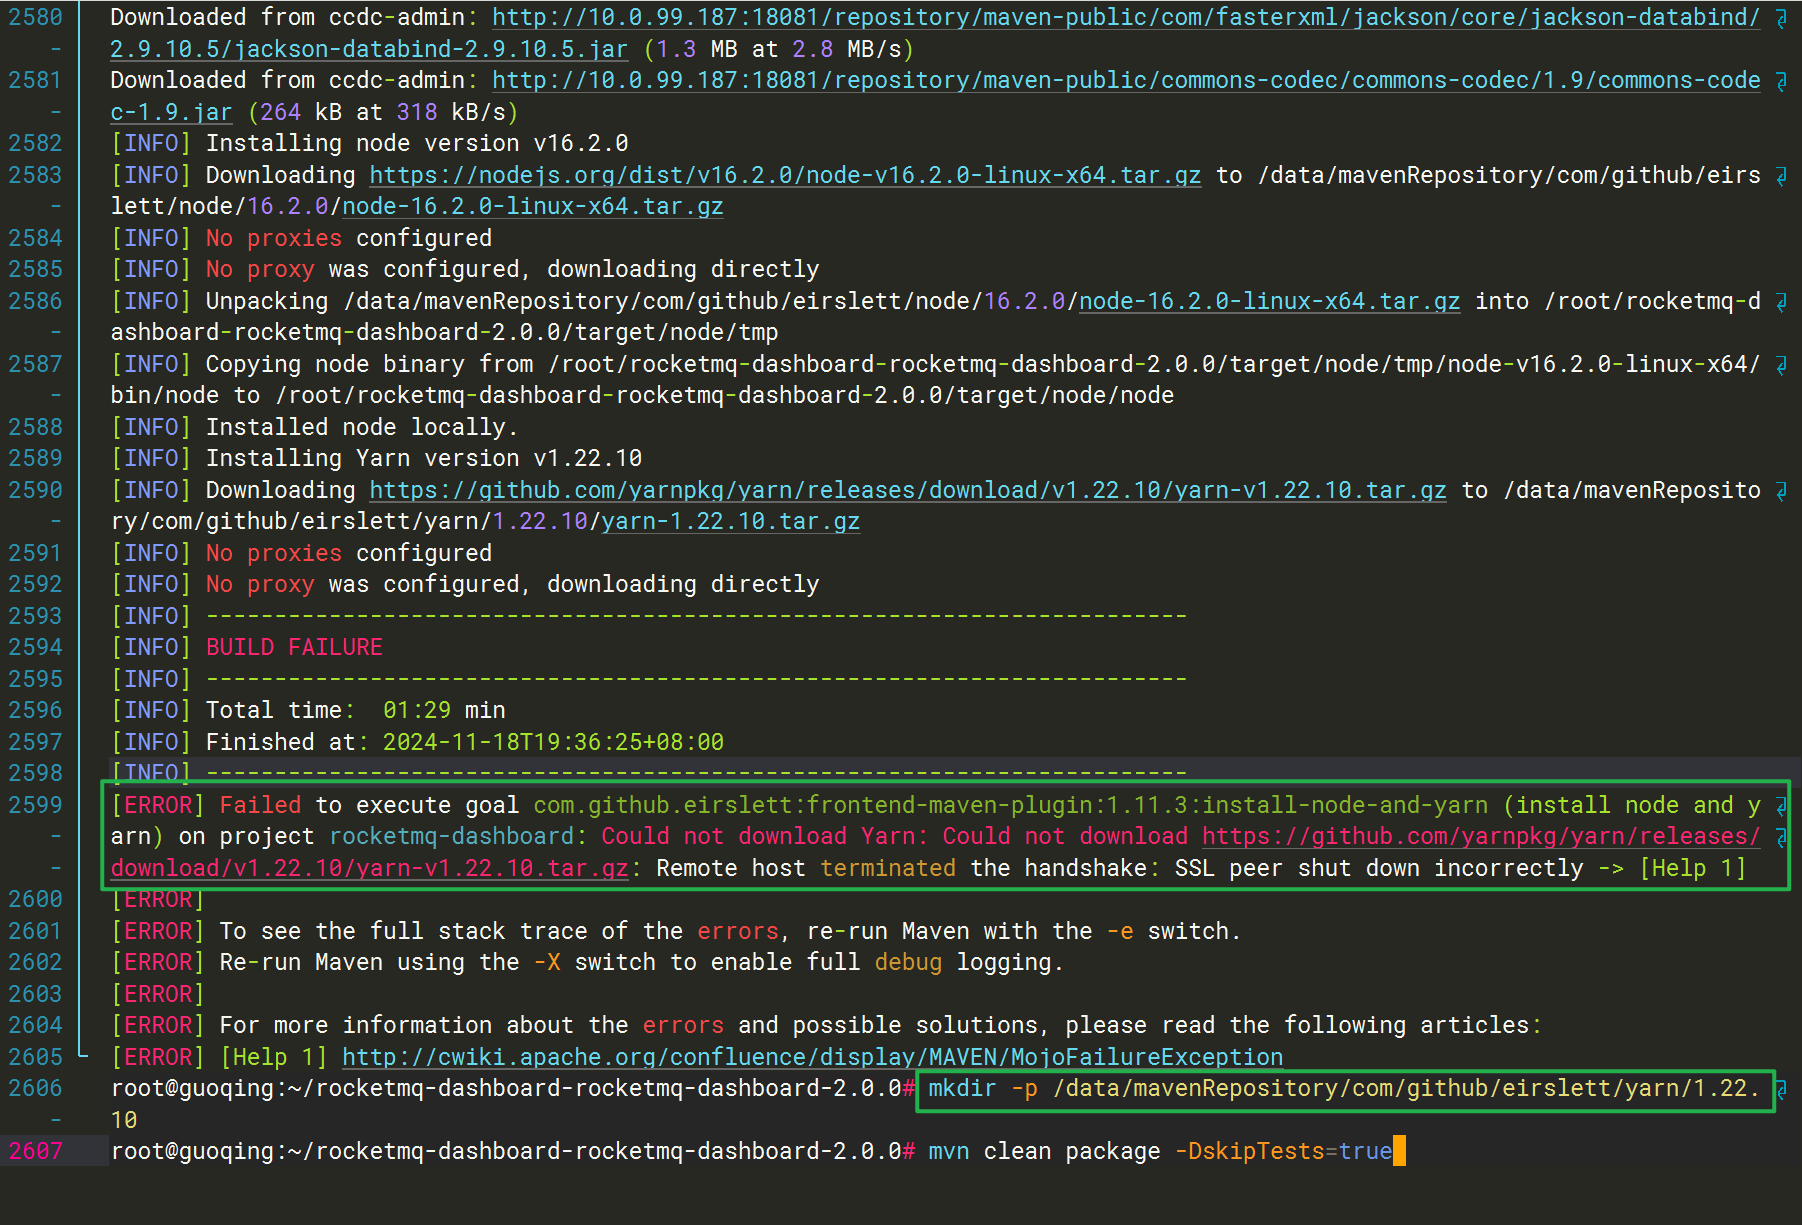
Task: Click the '(264 kB at 318 kB/s)' download speed text
Action: [383, 112]
